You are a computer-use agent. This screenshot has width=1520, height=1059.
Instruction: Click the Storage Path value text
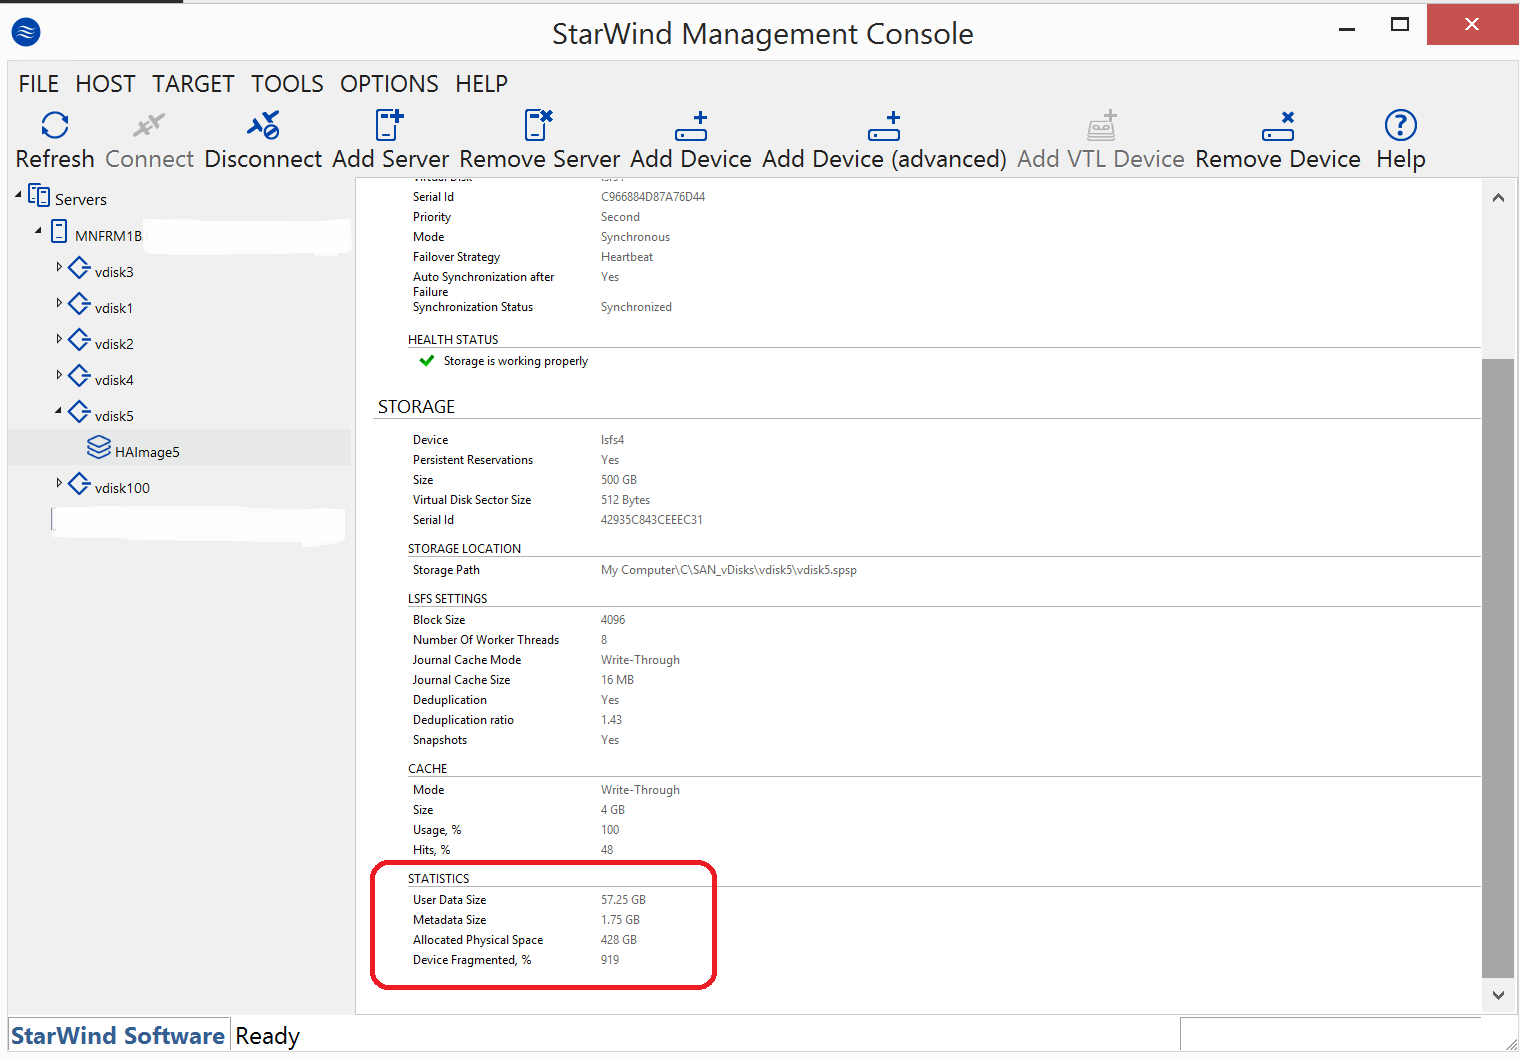(729, 570)
